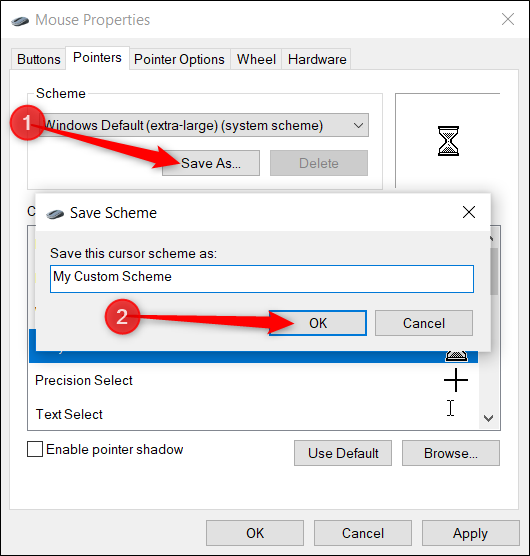This screenshot has height=556, width=530.
Task: Select the Precision Select crosshair cursor icon
Action: tap(456, 380)
